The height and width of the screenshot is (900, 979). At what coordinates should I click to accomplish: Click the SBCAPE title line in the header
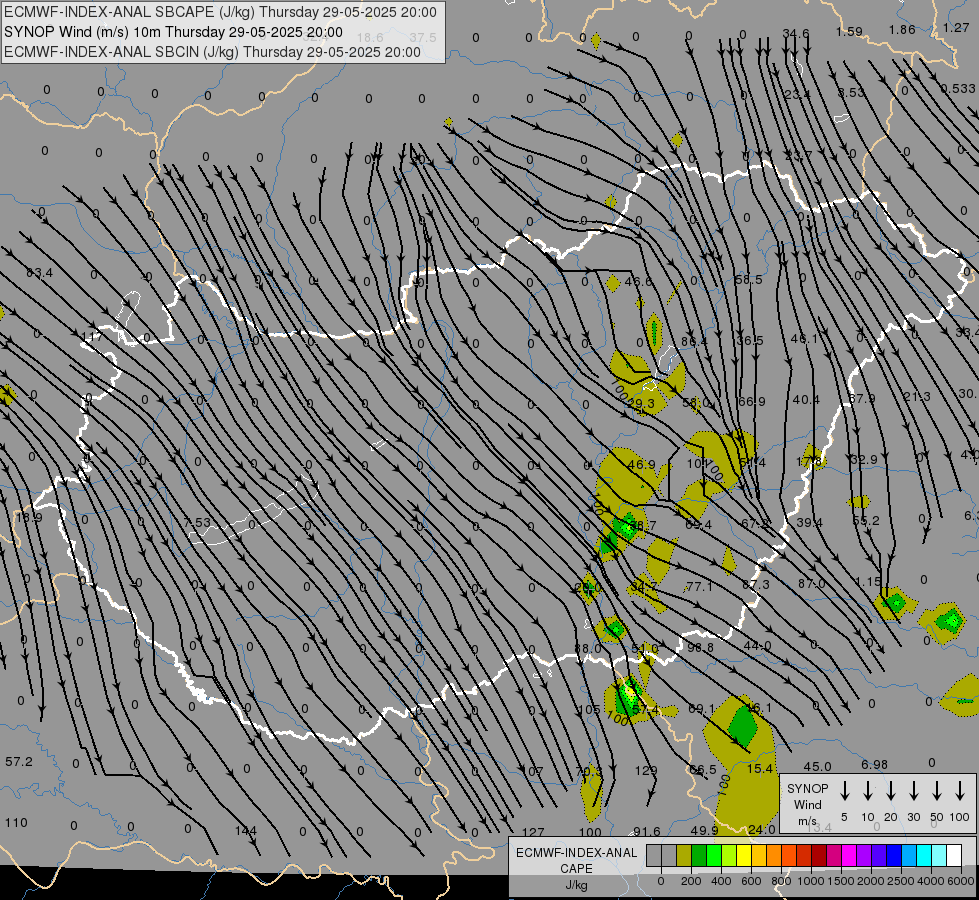point(220,12)
